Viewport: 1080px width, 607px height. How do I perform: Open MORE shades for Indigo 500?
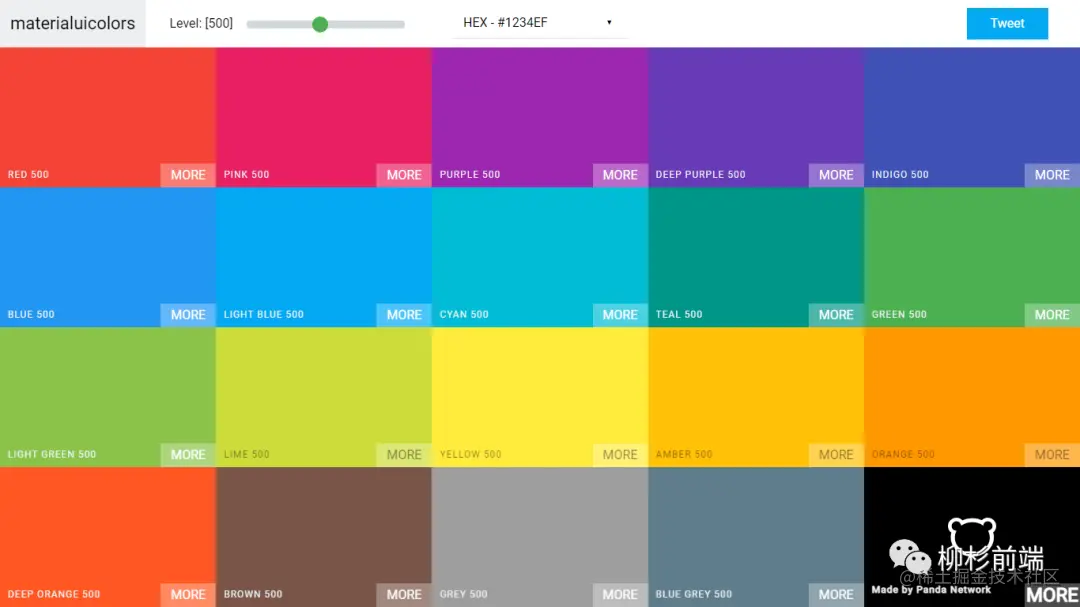pos(1052,175)
